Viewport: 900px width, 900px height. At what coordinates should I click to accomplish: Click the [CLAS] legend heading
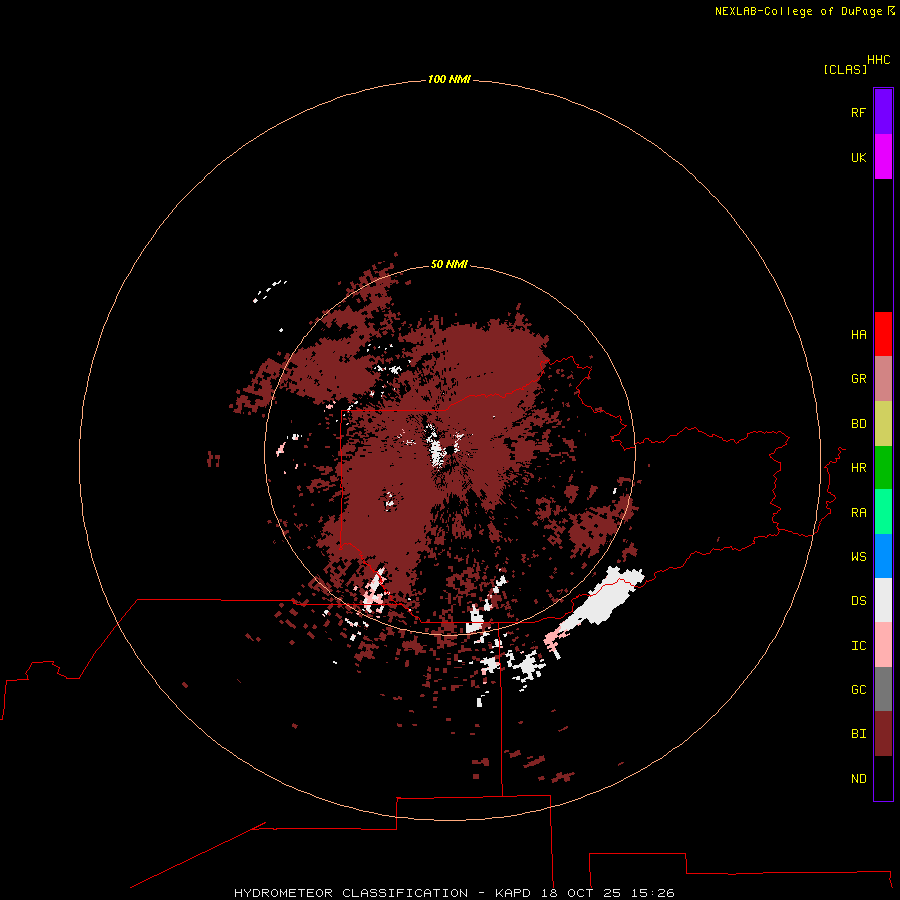point(845,70)
